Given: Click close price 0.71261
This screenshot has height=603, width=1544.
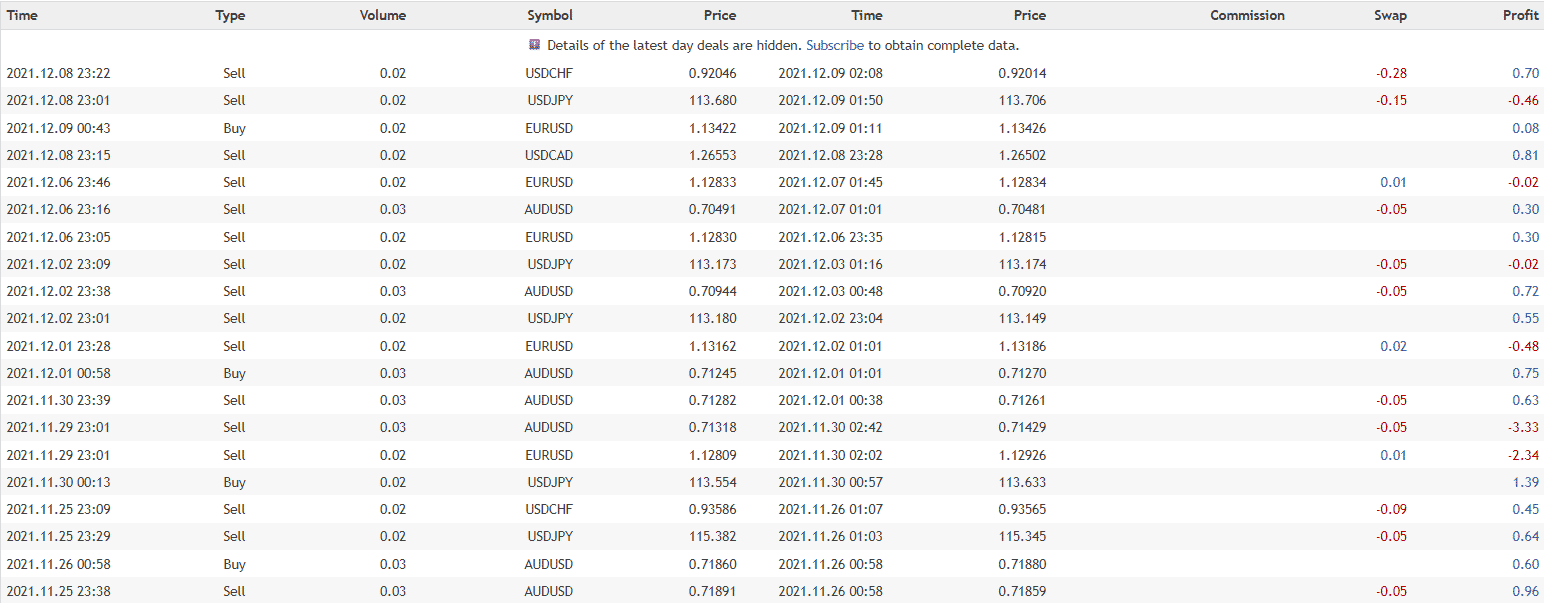Looking at the screenshot, I should pos(1022,400).
